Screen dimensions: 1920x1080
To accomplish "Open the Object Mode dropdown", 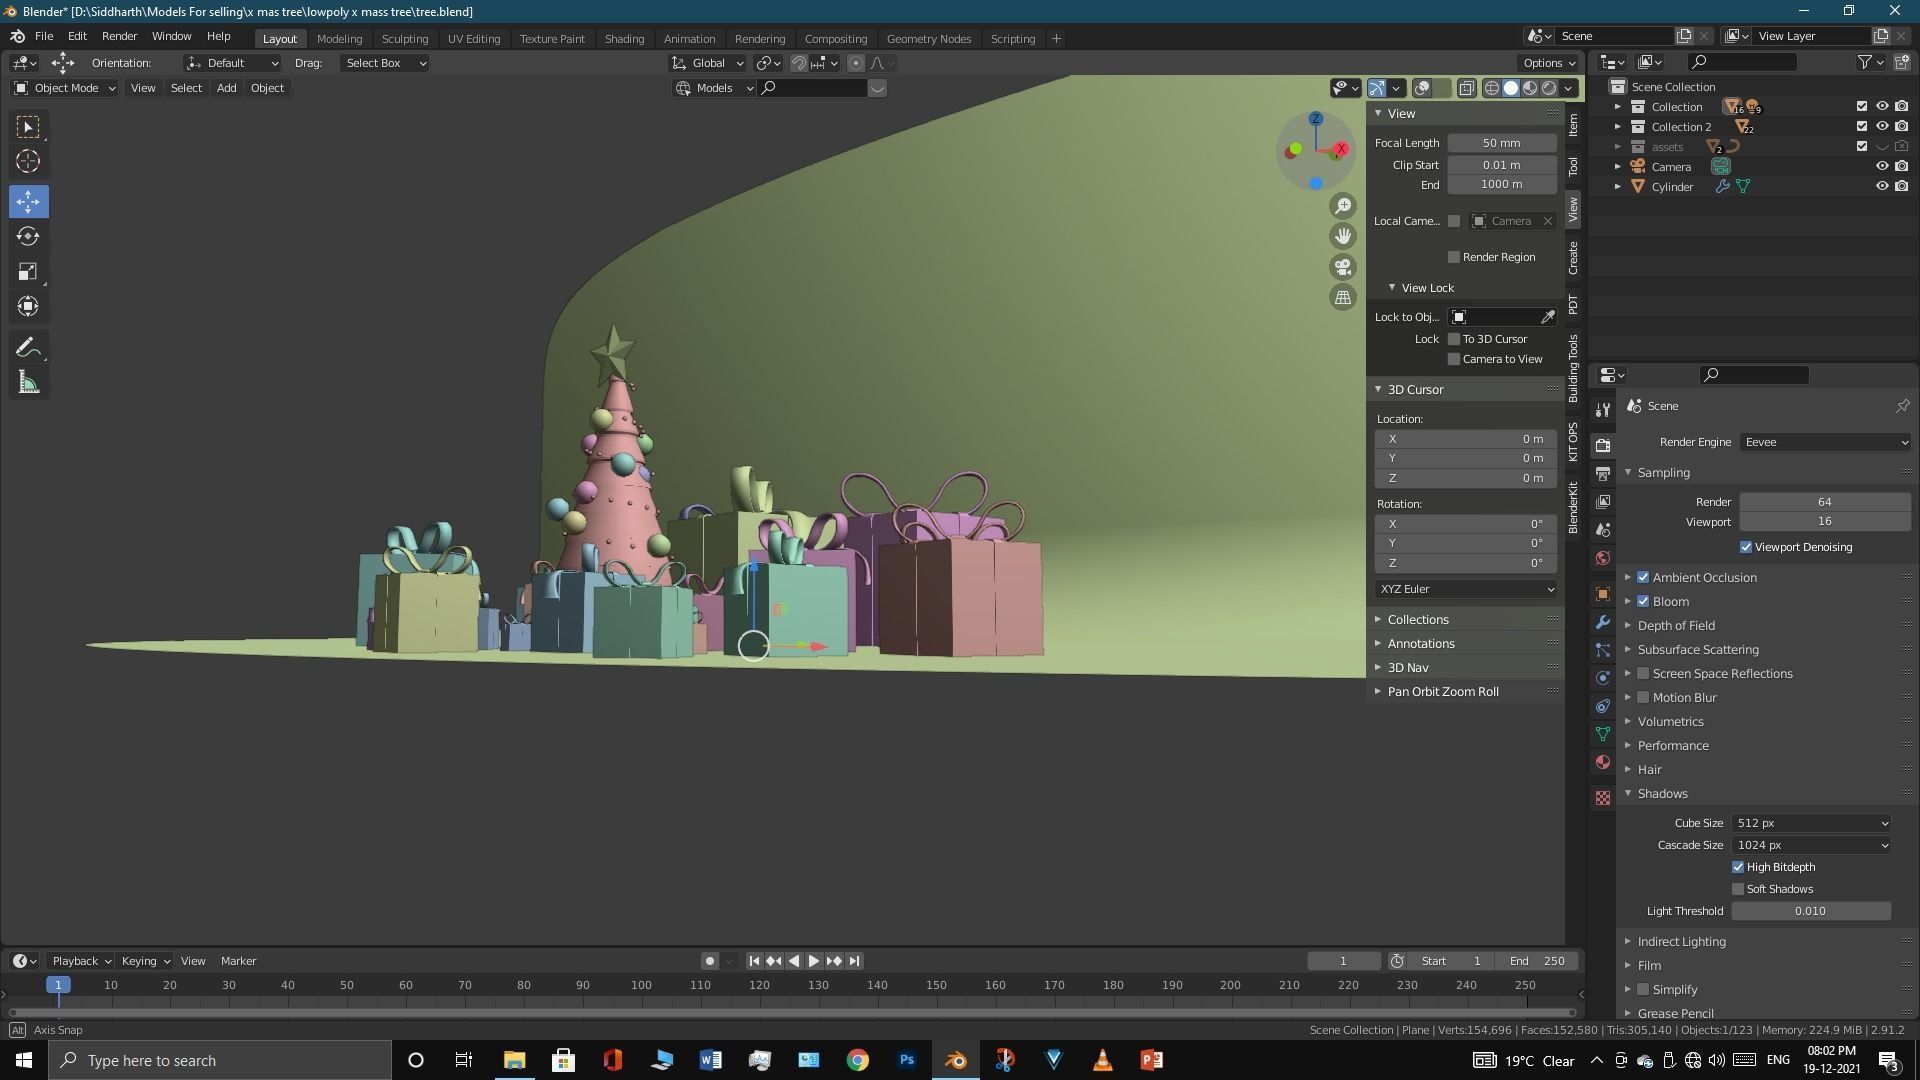I will [65, 88].
